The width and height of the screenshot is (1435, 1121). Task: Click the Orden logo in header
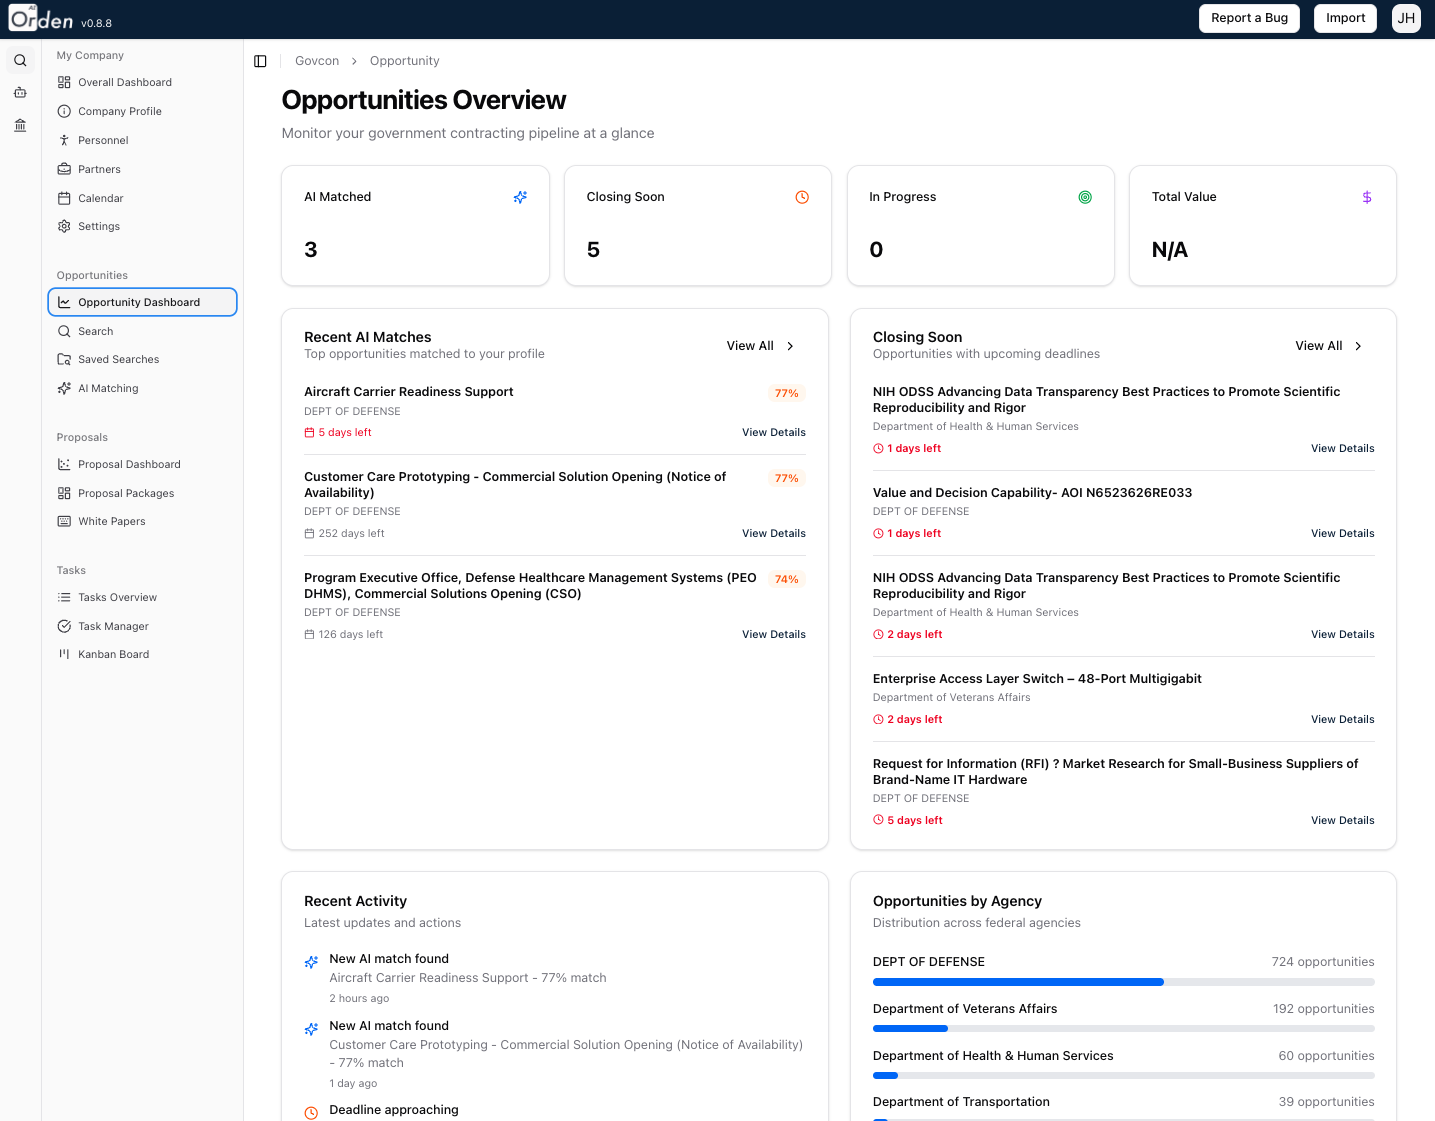(x=42, y=19)
